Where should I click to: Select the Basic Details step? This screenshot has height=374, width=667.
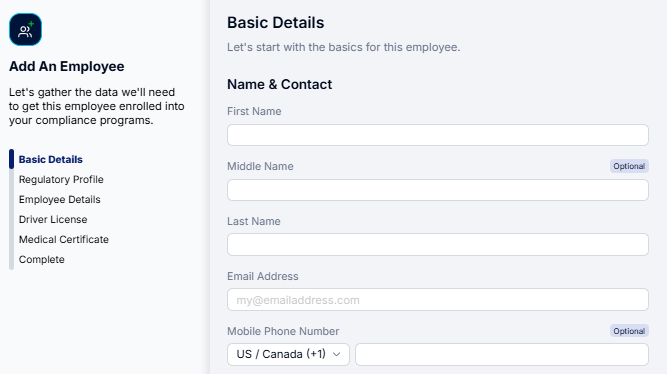[x=51, y=159]
